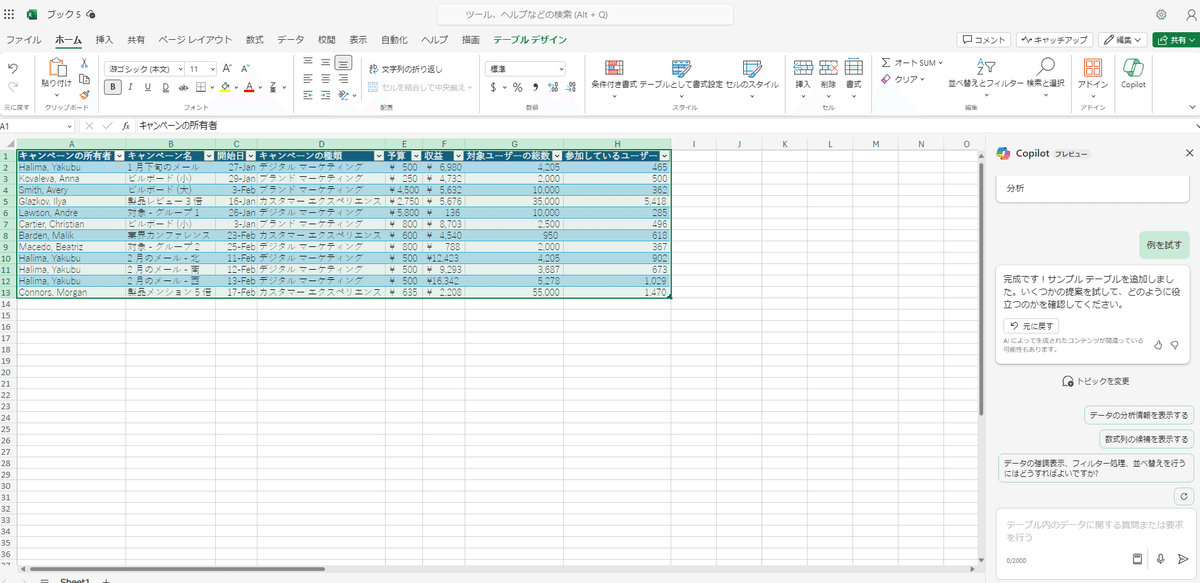1200x583 pixels.
Task: Click the 共有 share button
Action: pos(1174,40)
